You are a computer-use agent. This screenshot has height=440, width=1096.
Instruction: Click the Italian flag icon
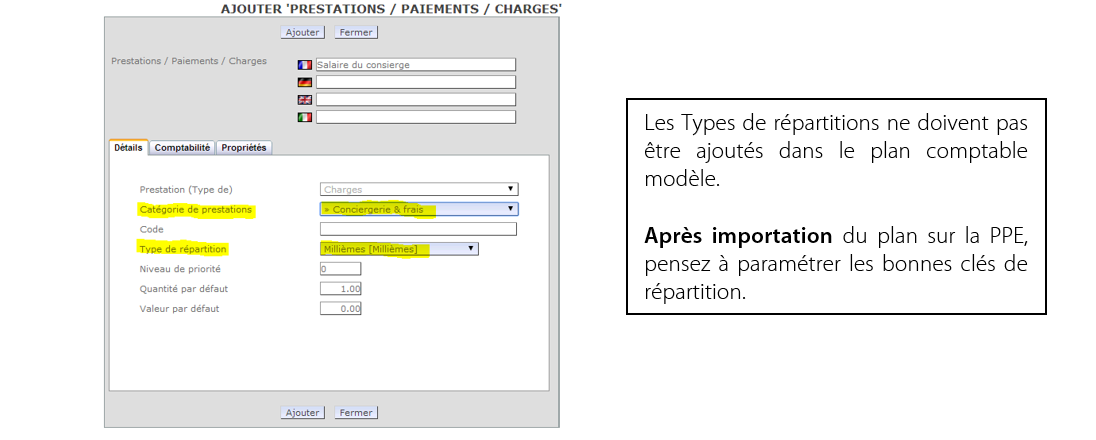[305, 117]
